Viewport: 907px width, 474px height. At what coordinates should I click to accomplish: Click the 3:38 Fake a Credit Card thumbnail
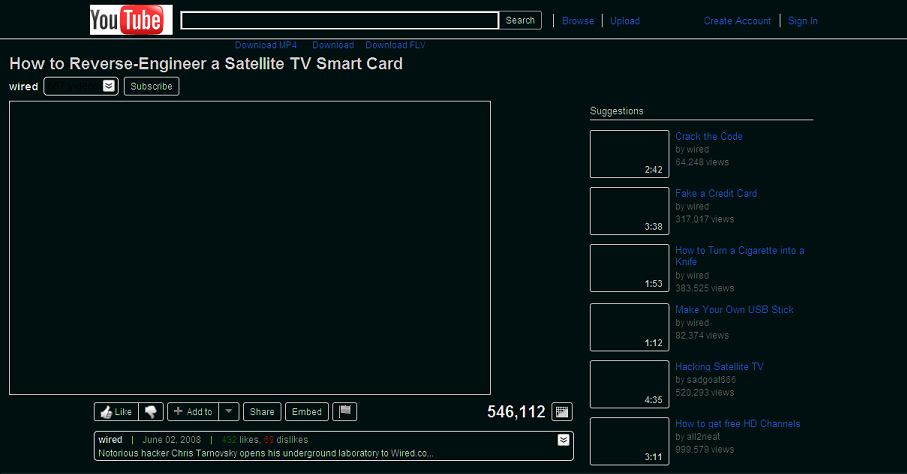629,211
